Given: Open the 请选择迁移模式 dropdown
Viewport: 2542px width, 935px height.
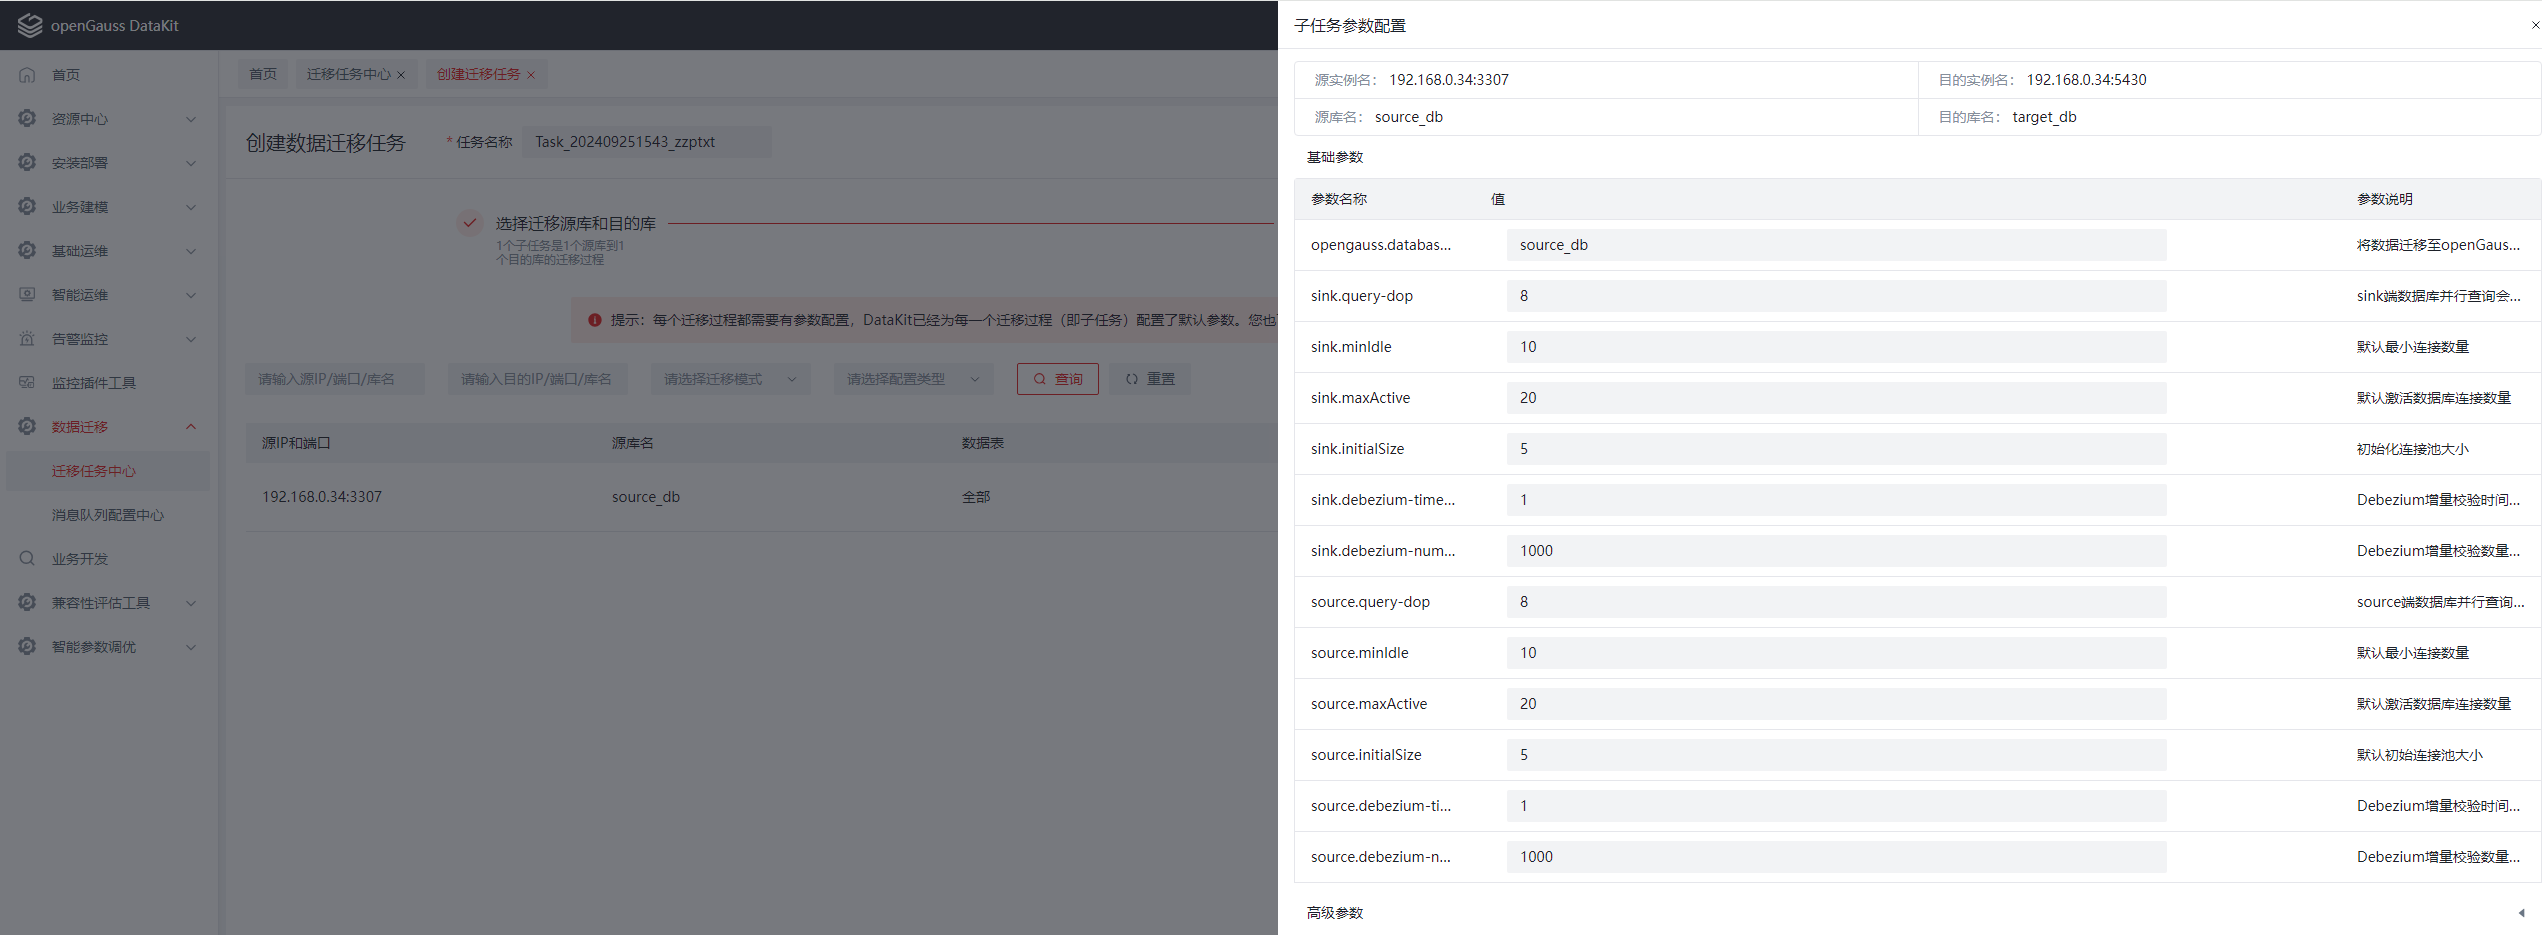Looking at the screenshot, I should click(x=730, y=378).
